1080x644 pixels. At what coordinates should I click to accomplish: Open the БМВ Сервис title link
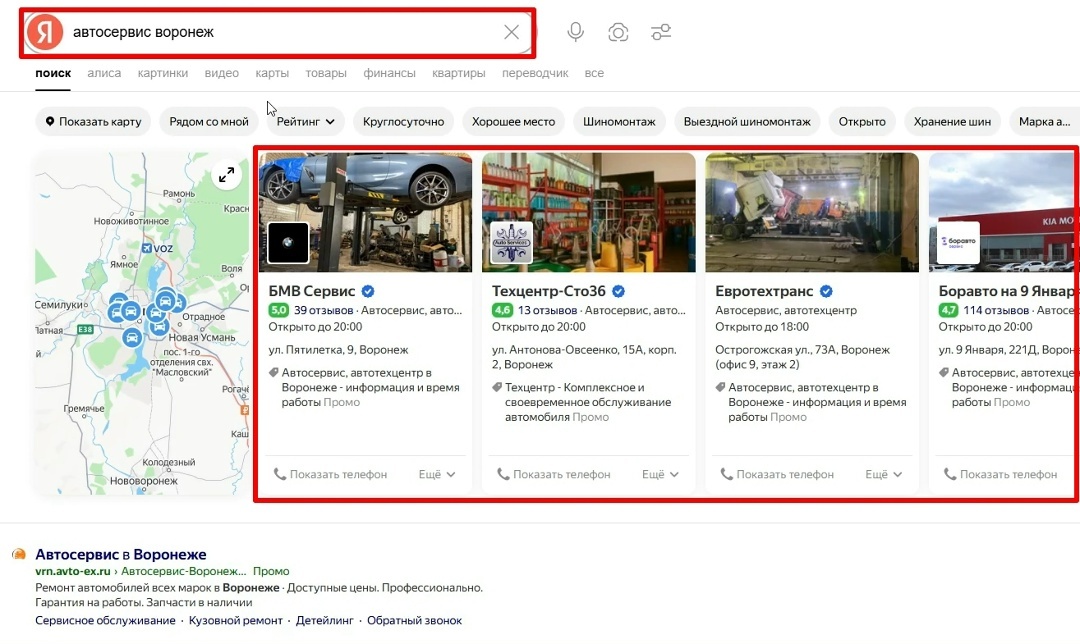point(312,291)
